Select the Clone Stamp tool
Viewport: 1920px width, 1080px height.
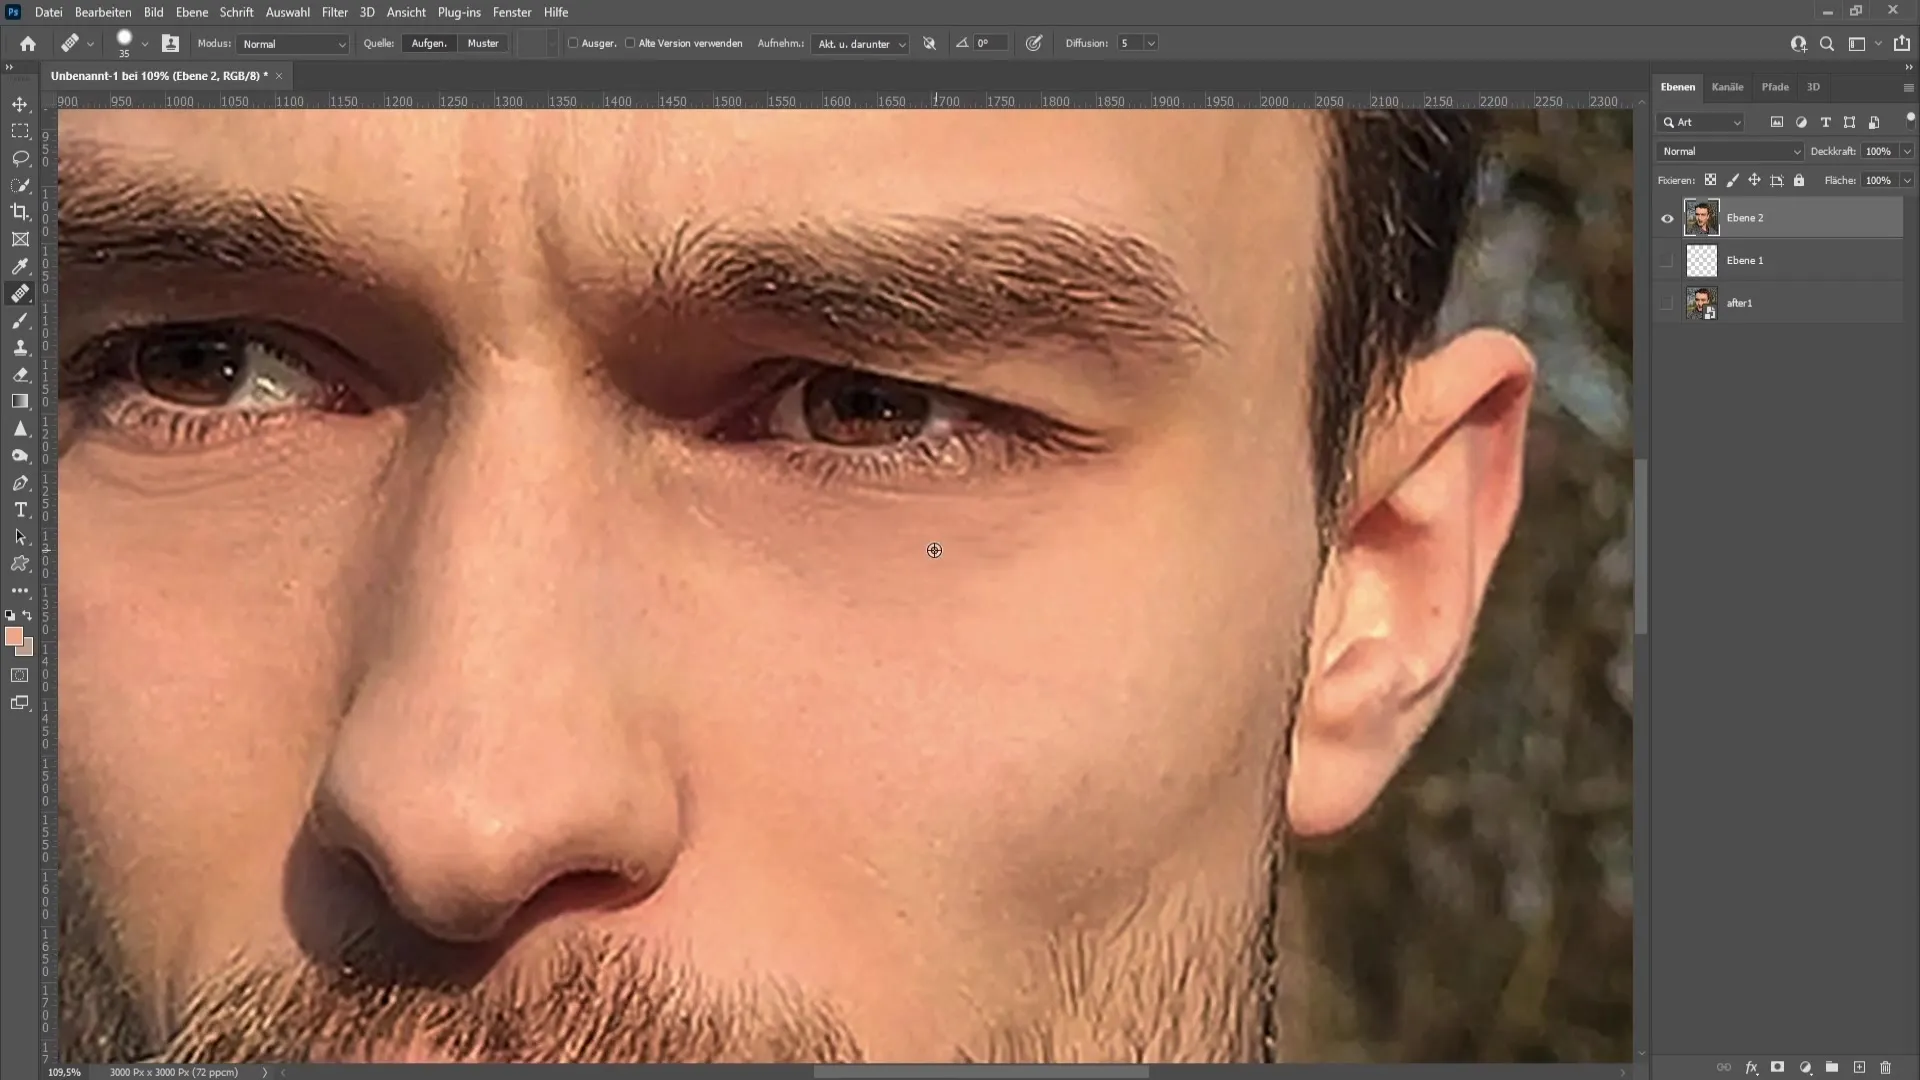coord(20,347)
